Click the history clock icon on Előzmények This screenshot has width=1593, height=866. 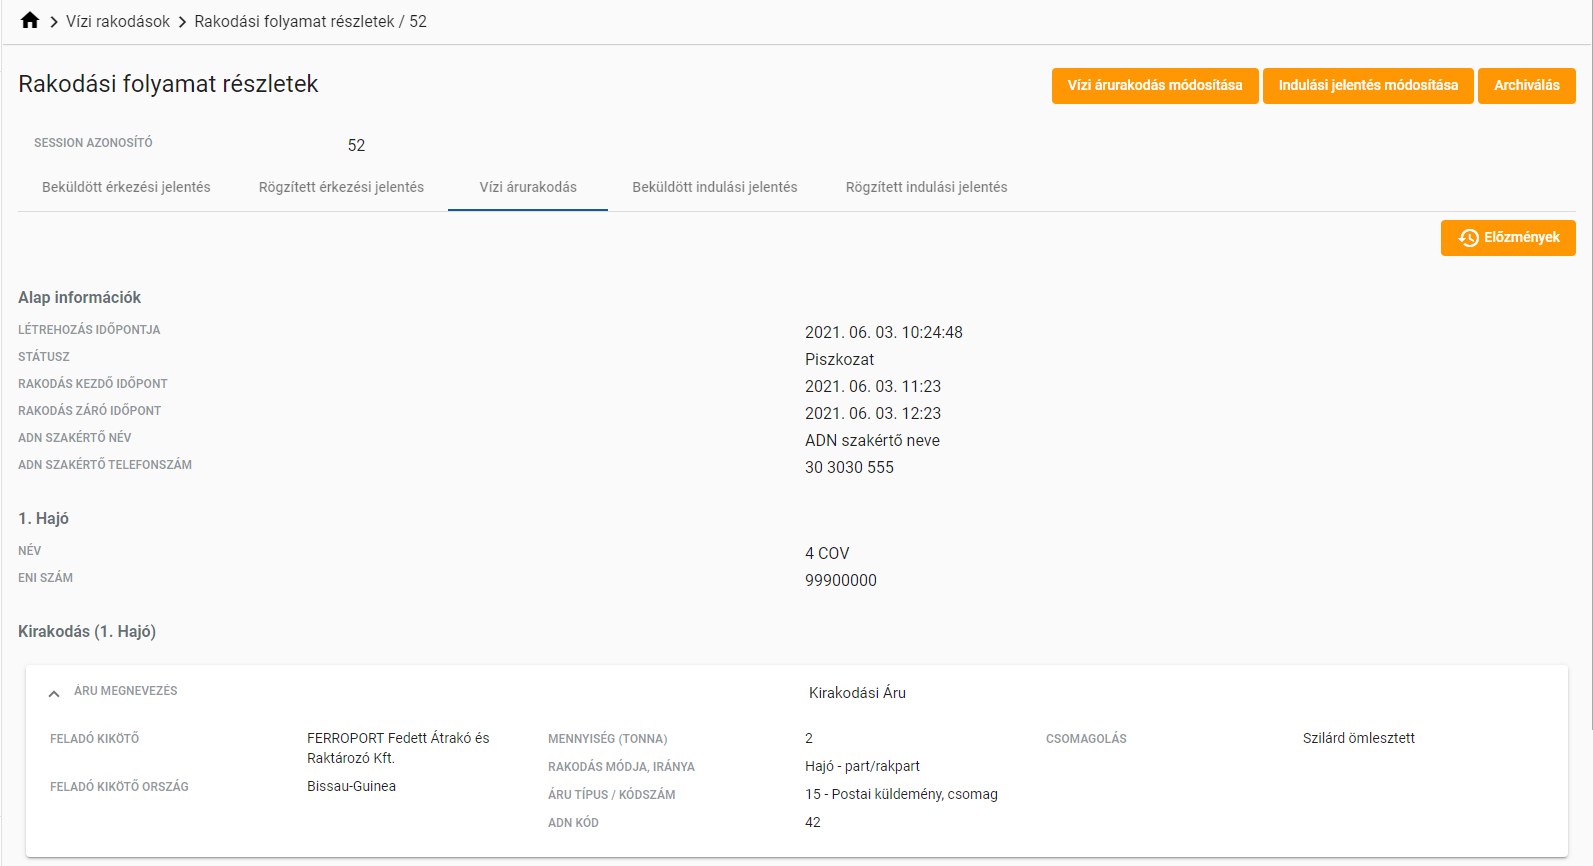coord(1468,238)
